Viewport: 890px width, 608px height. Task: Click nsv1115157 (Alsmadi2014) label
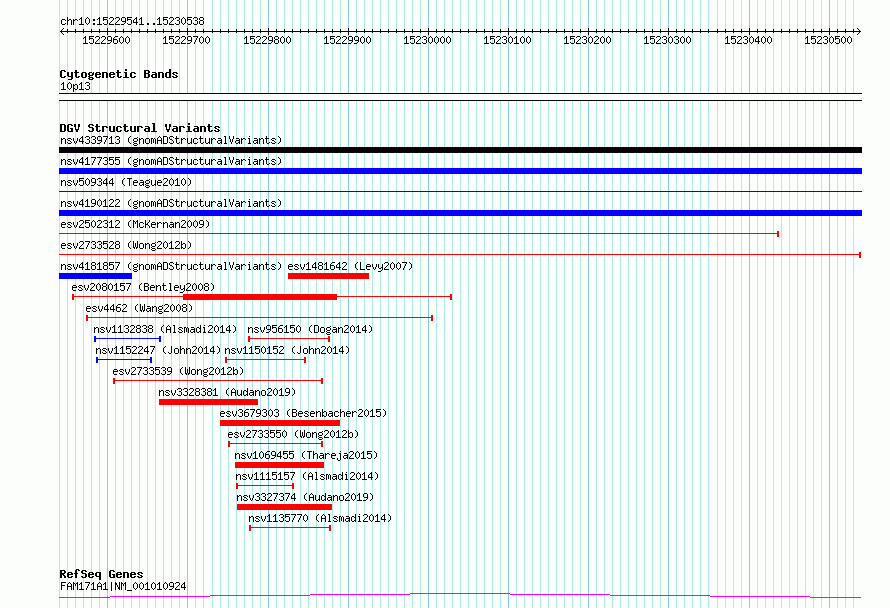(307, 476)
